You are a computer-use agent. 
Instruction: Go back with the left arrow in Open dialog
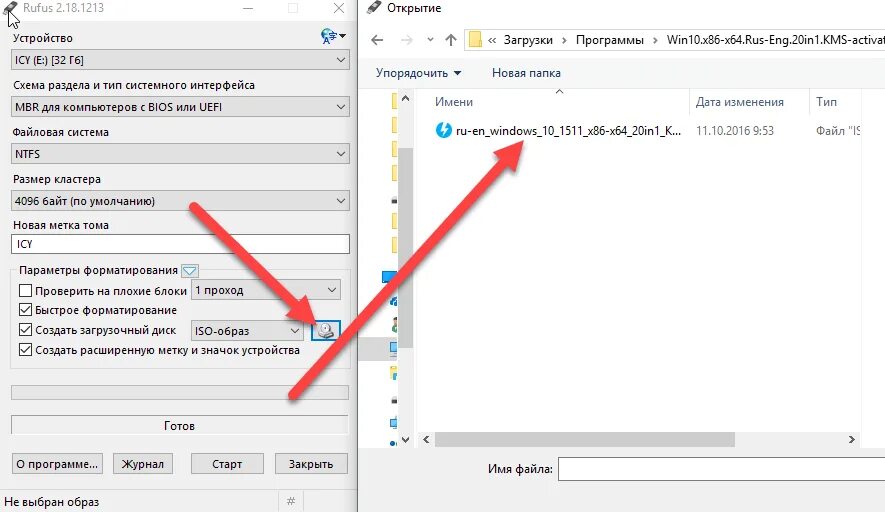click(377, 40)
